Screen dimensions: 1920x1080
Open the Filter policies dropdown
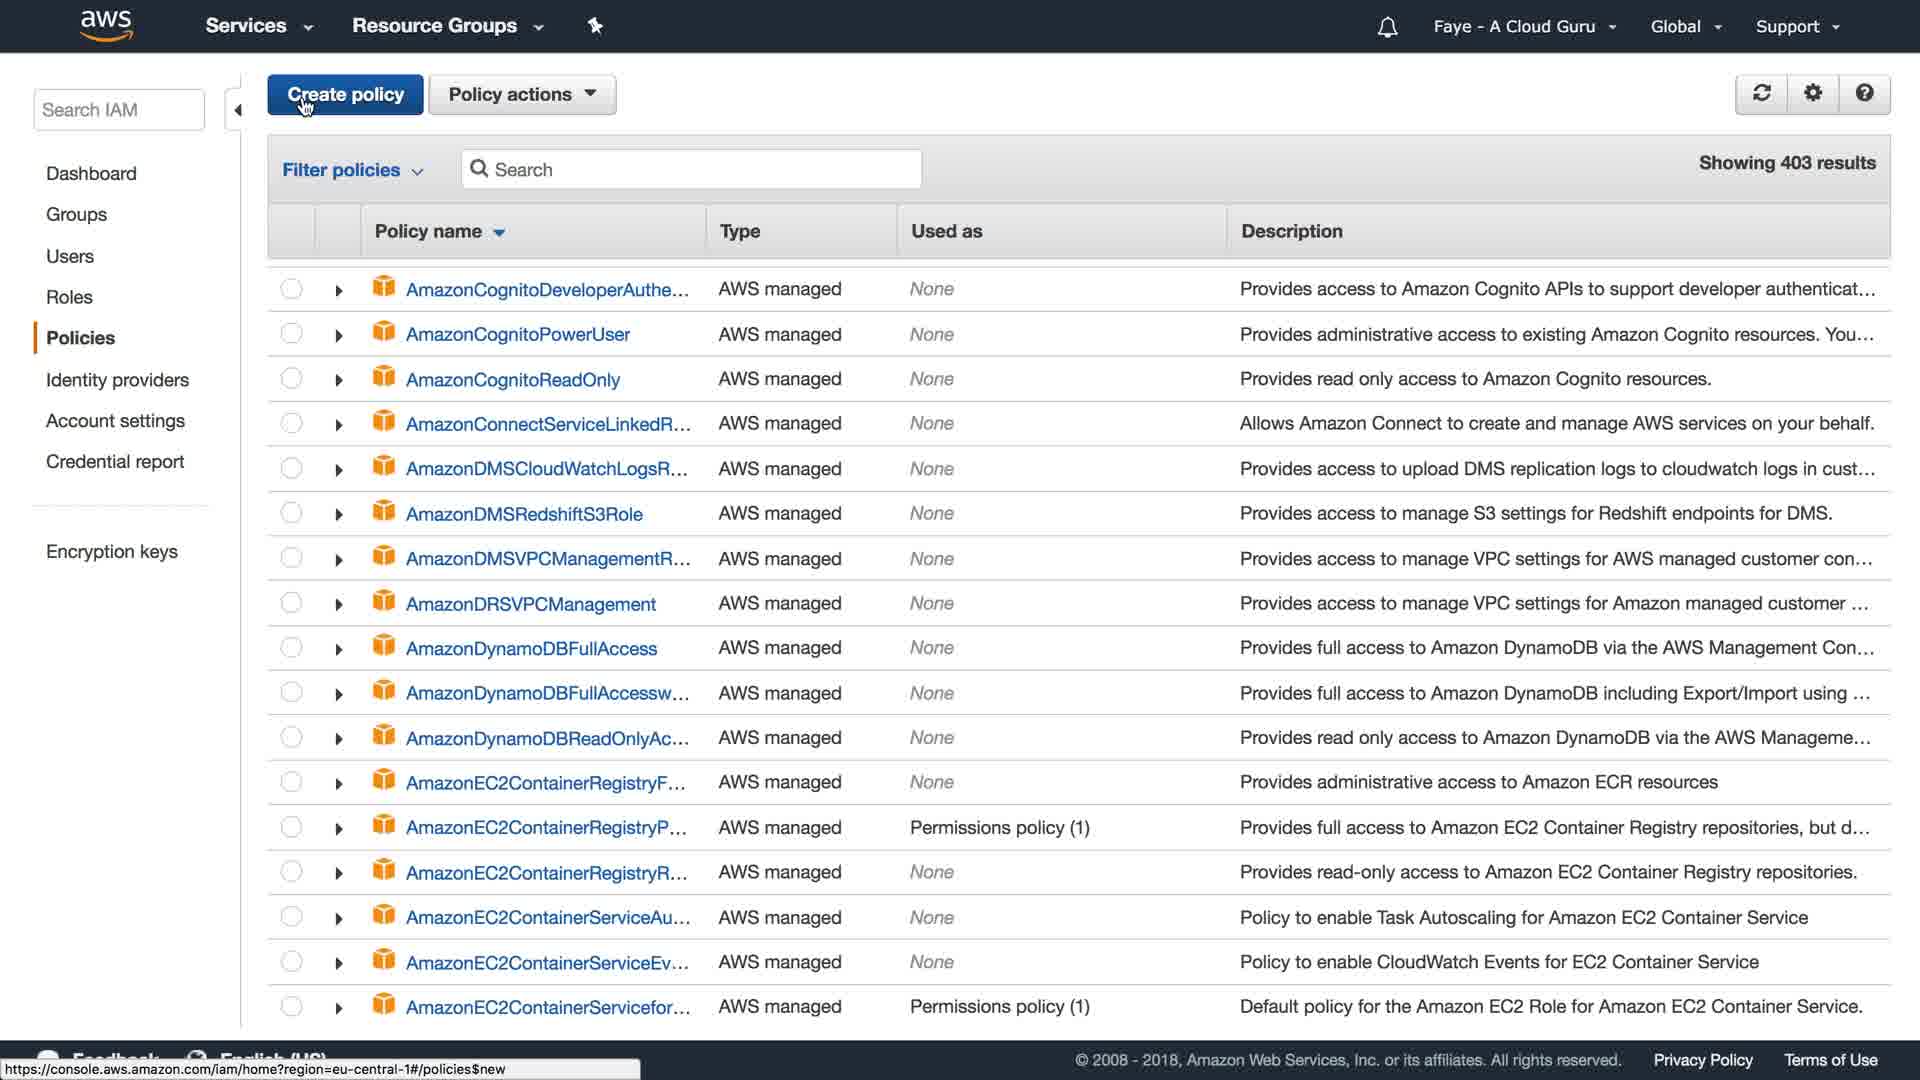point(352,170)
